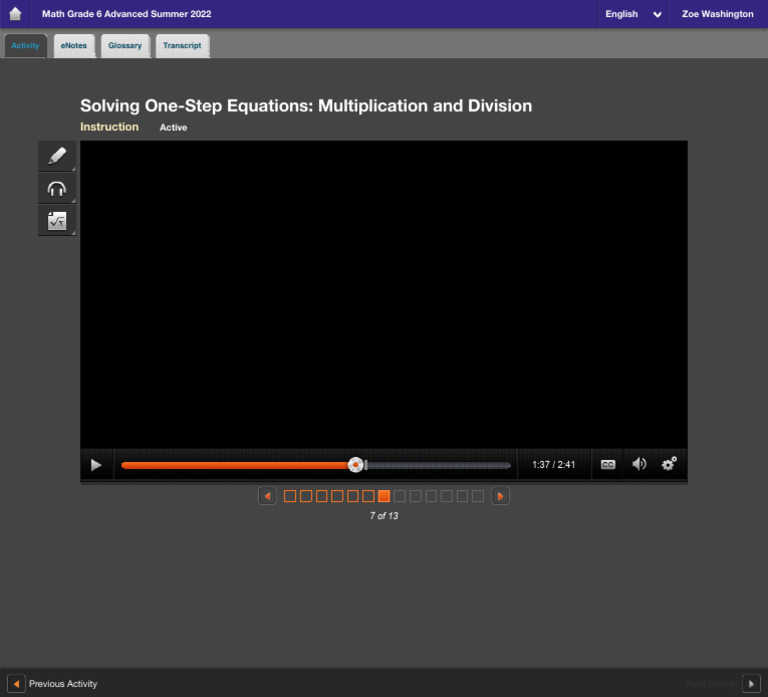Go to next frame with right arrow

tap(500, 496)
